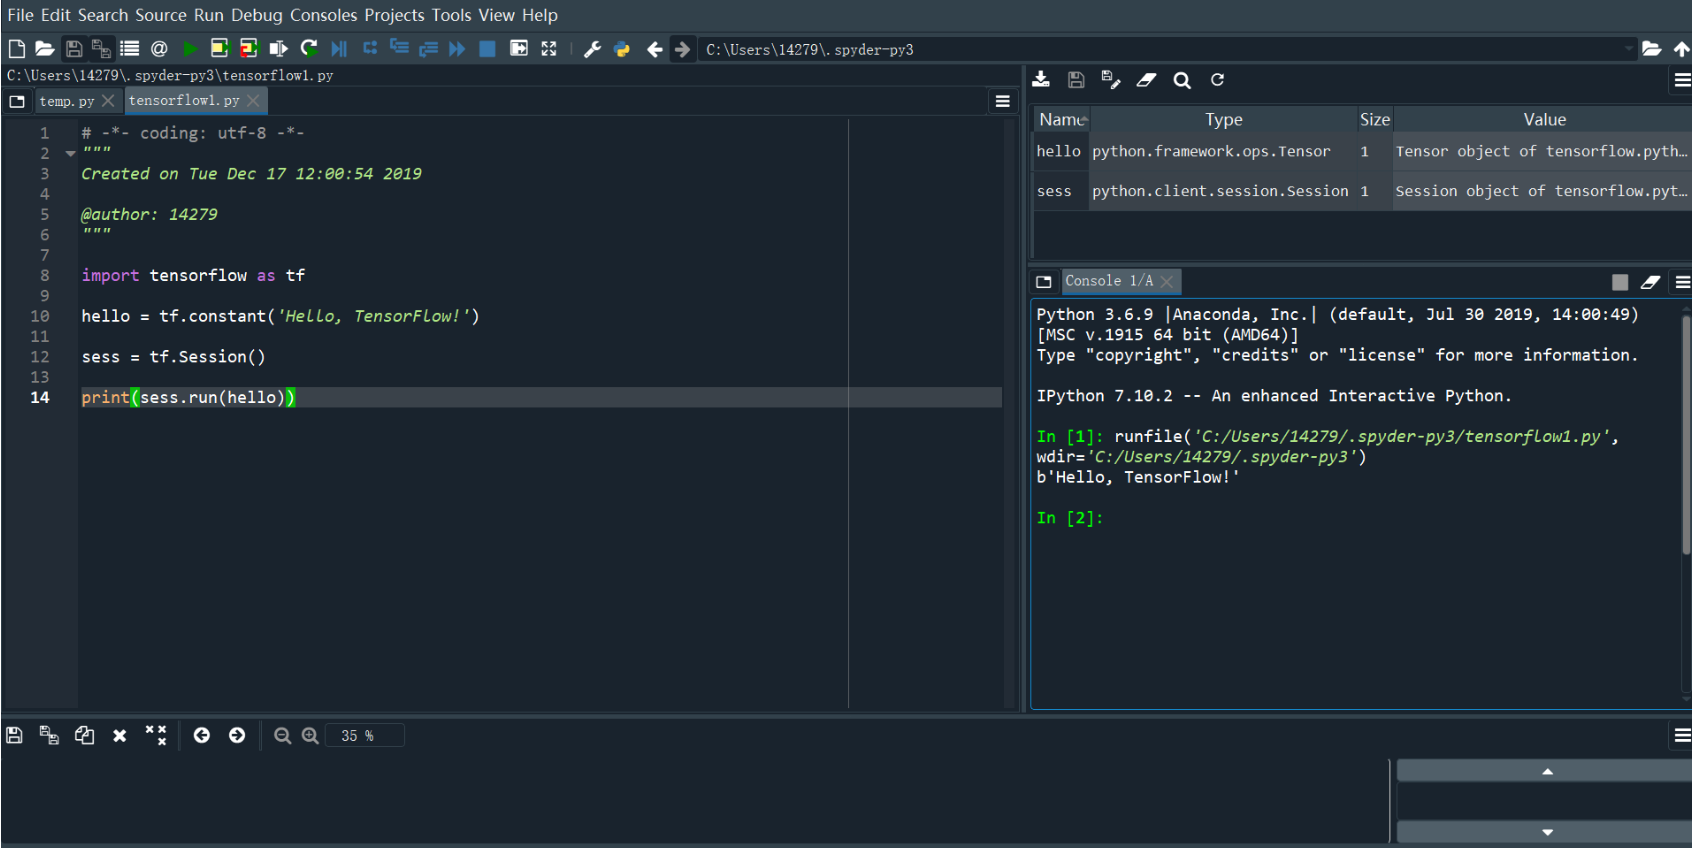Open the Source menu
Image resolution: width=1692 pixels, height=848 pixels.
161,15
